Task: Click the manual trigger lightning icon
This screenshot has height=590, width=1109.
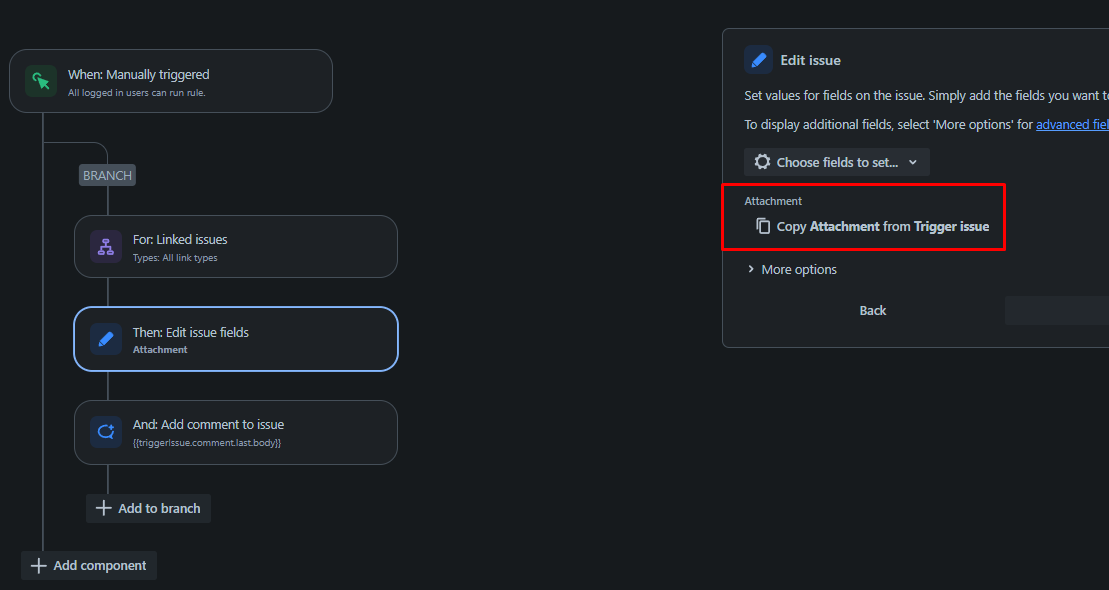Action: coord(40,81)
